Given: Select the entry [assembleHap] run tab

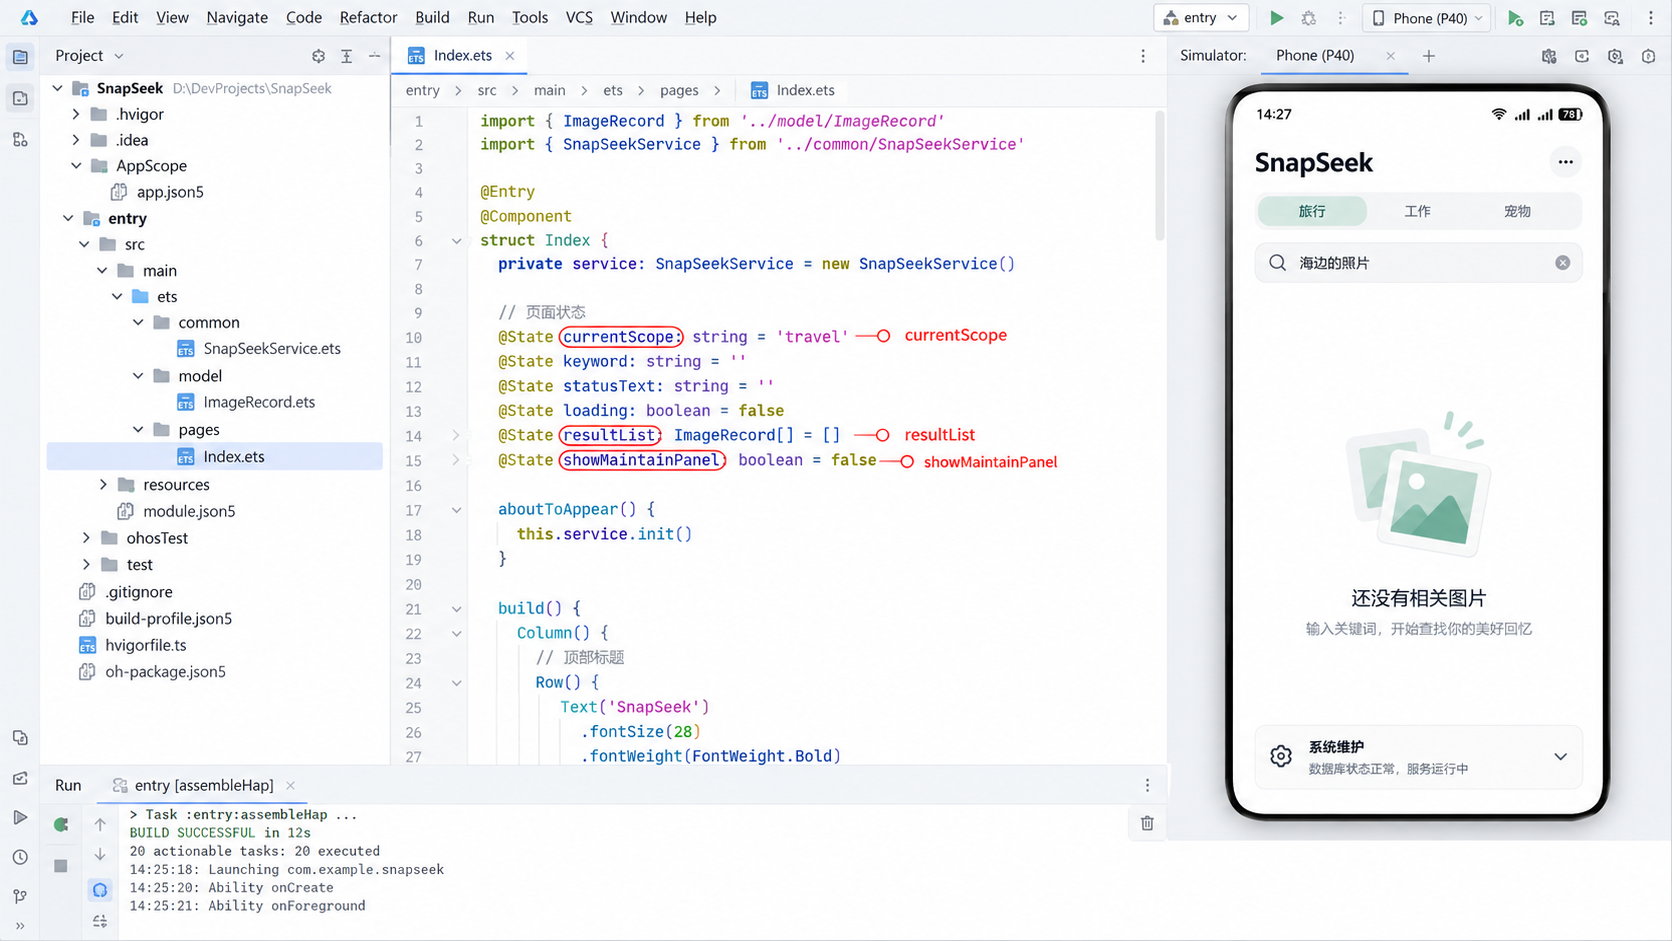Looking at the screenshot, I should pyautogui.click(x=203, y=785).
